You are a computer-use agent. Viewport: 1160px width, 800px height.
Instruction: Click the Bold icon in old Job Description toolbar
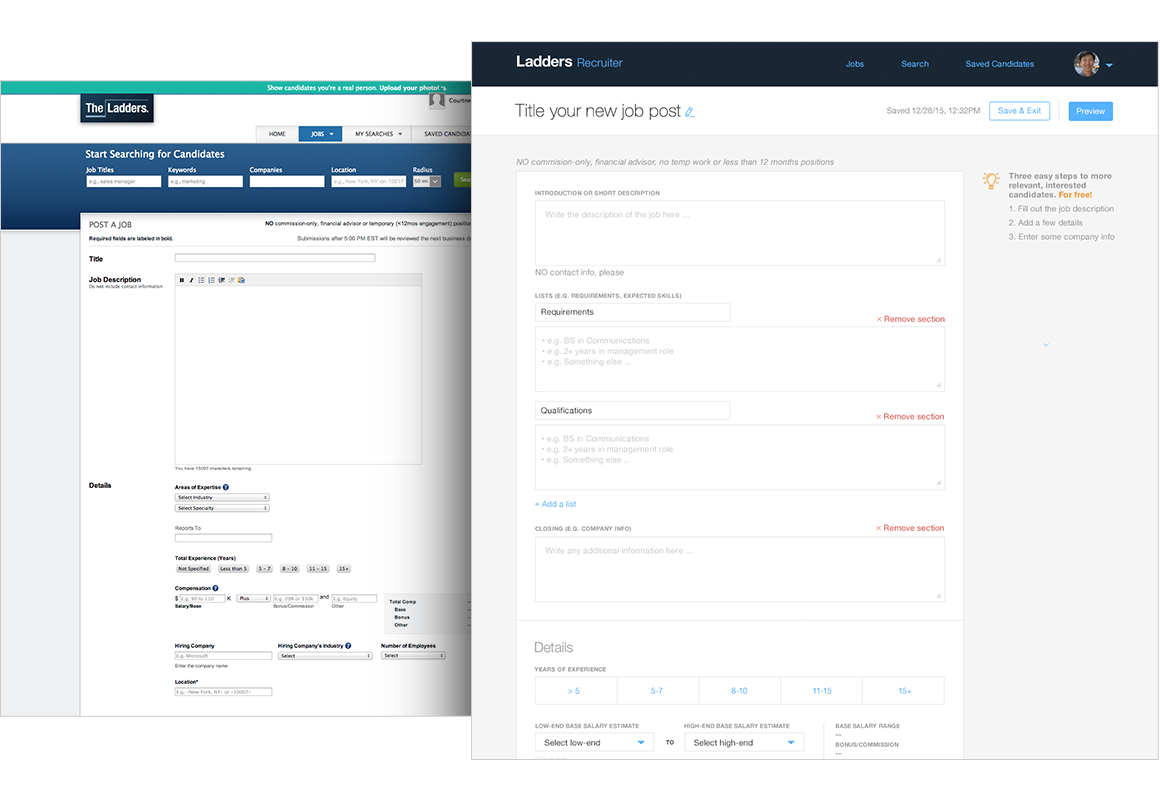pos(181,280)
